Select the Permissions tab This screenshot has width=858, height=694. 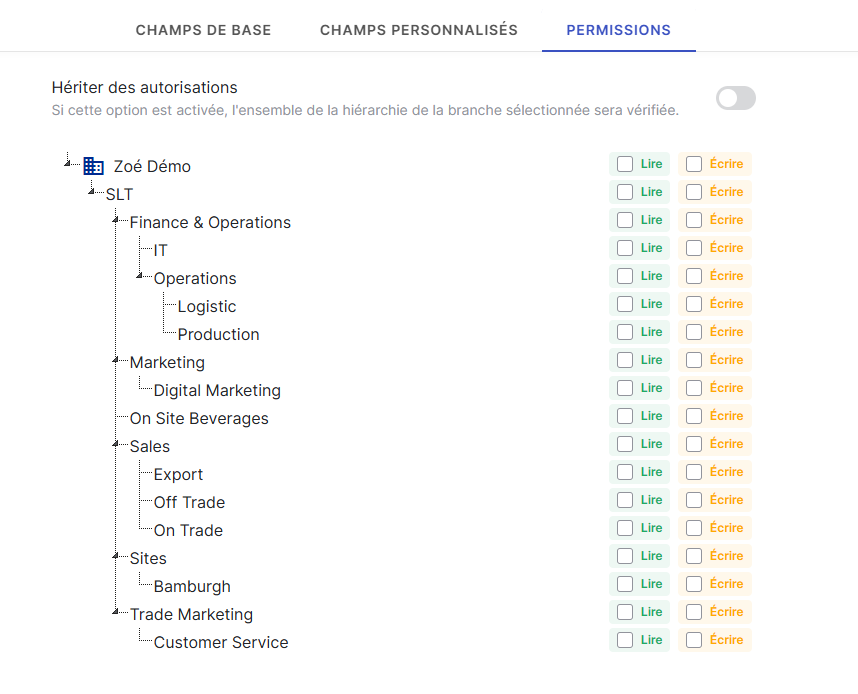tap(618, 30)
